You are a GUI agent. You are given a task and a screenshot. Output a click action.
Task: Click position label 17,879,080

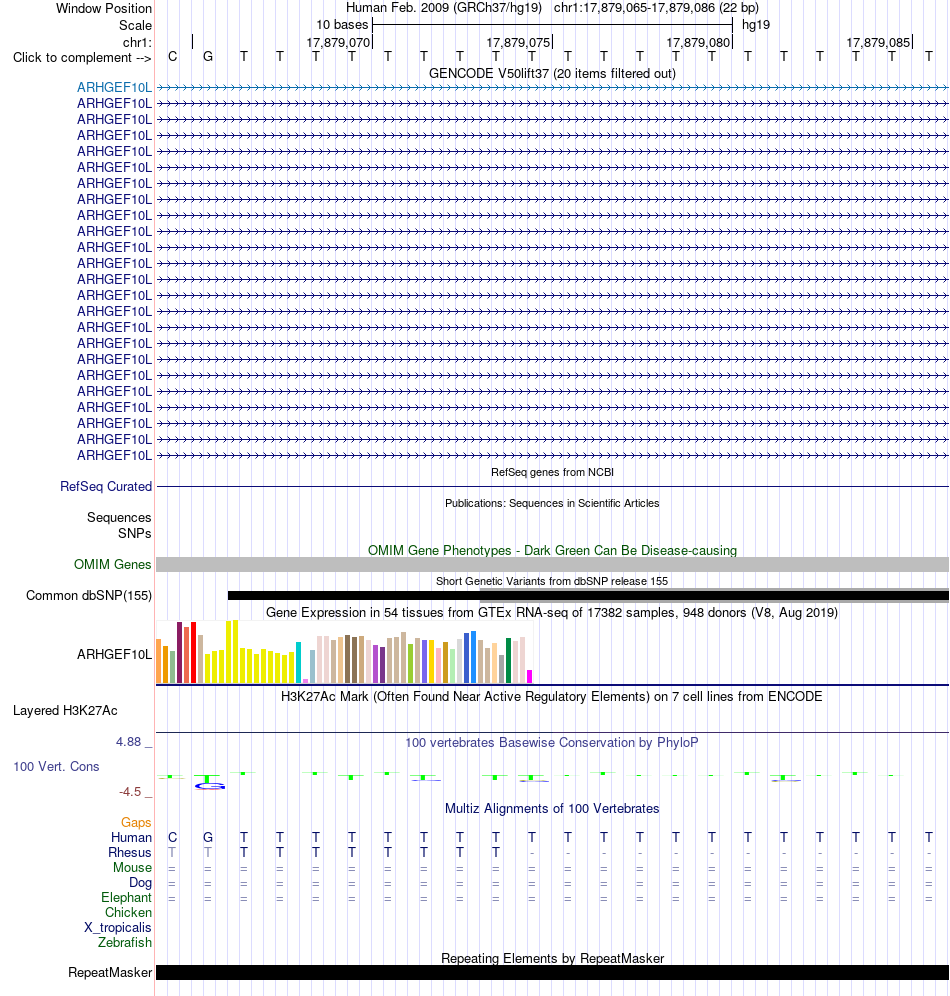click(698, 43)
